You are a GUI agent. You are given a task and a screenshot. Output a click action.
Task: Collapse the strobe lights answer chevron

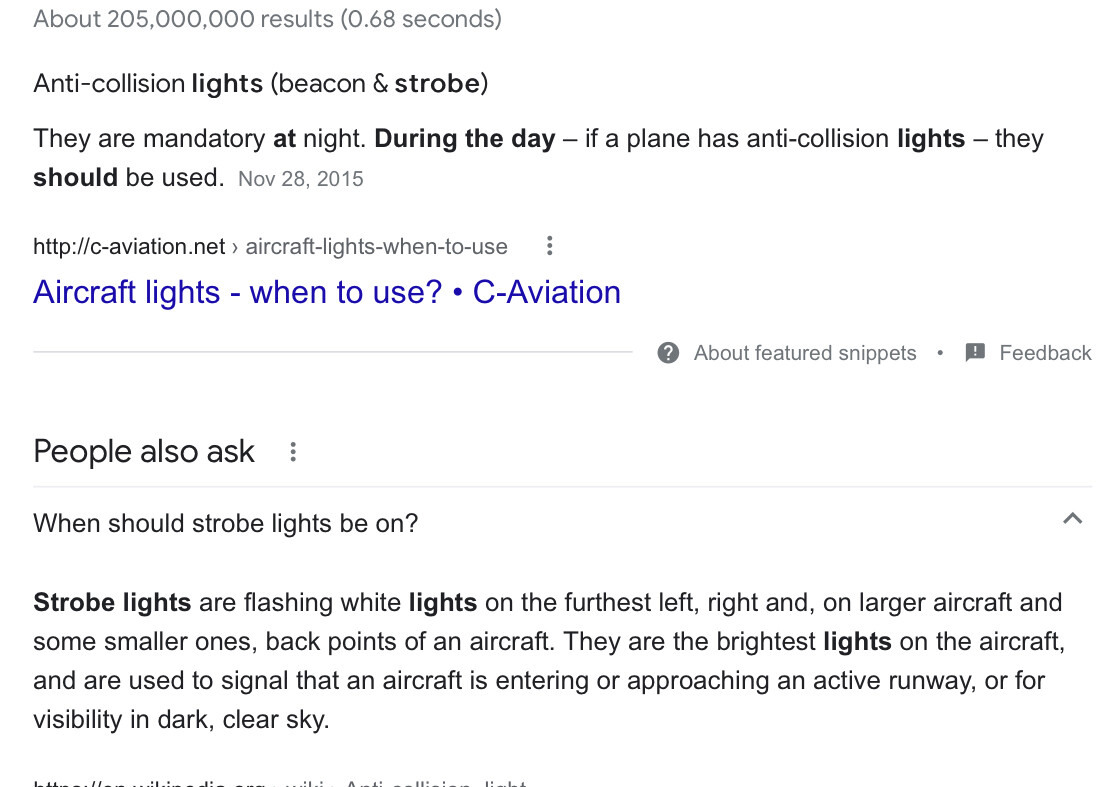(x=1072, y=519)
